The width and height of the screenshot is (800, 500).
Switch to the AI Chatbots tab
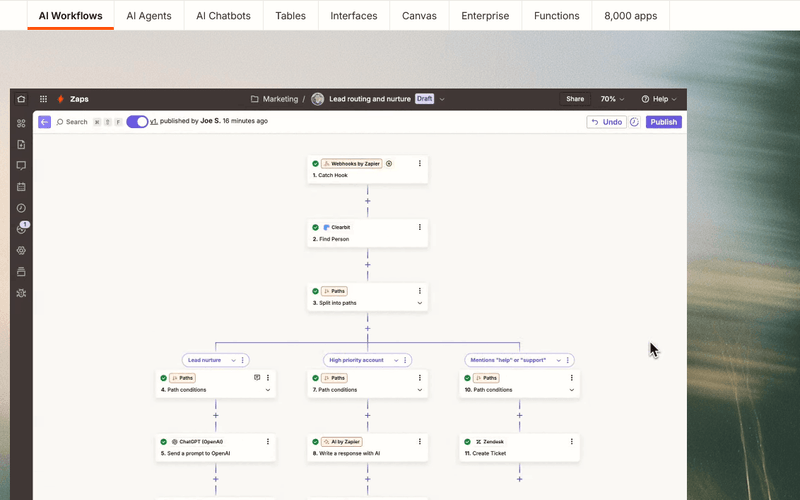pos(223,16)
